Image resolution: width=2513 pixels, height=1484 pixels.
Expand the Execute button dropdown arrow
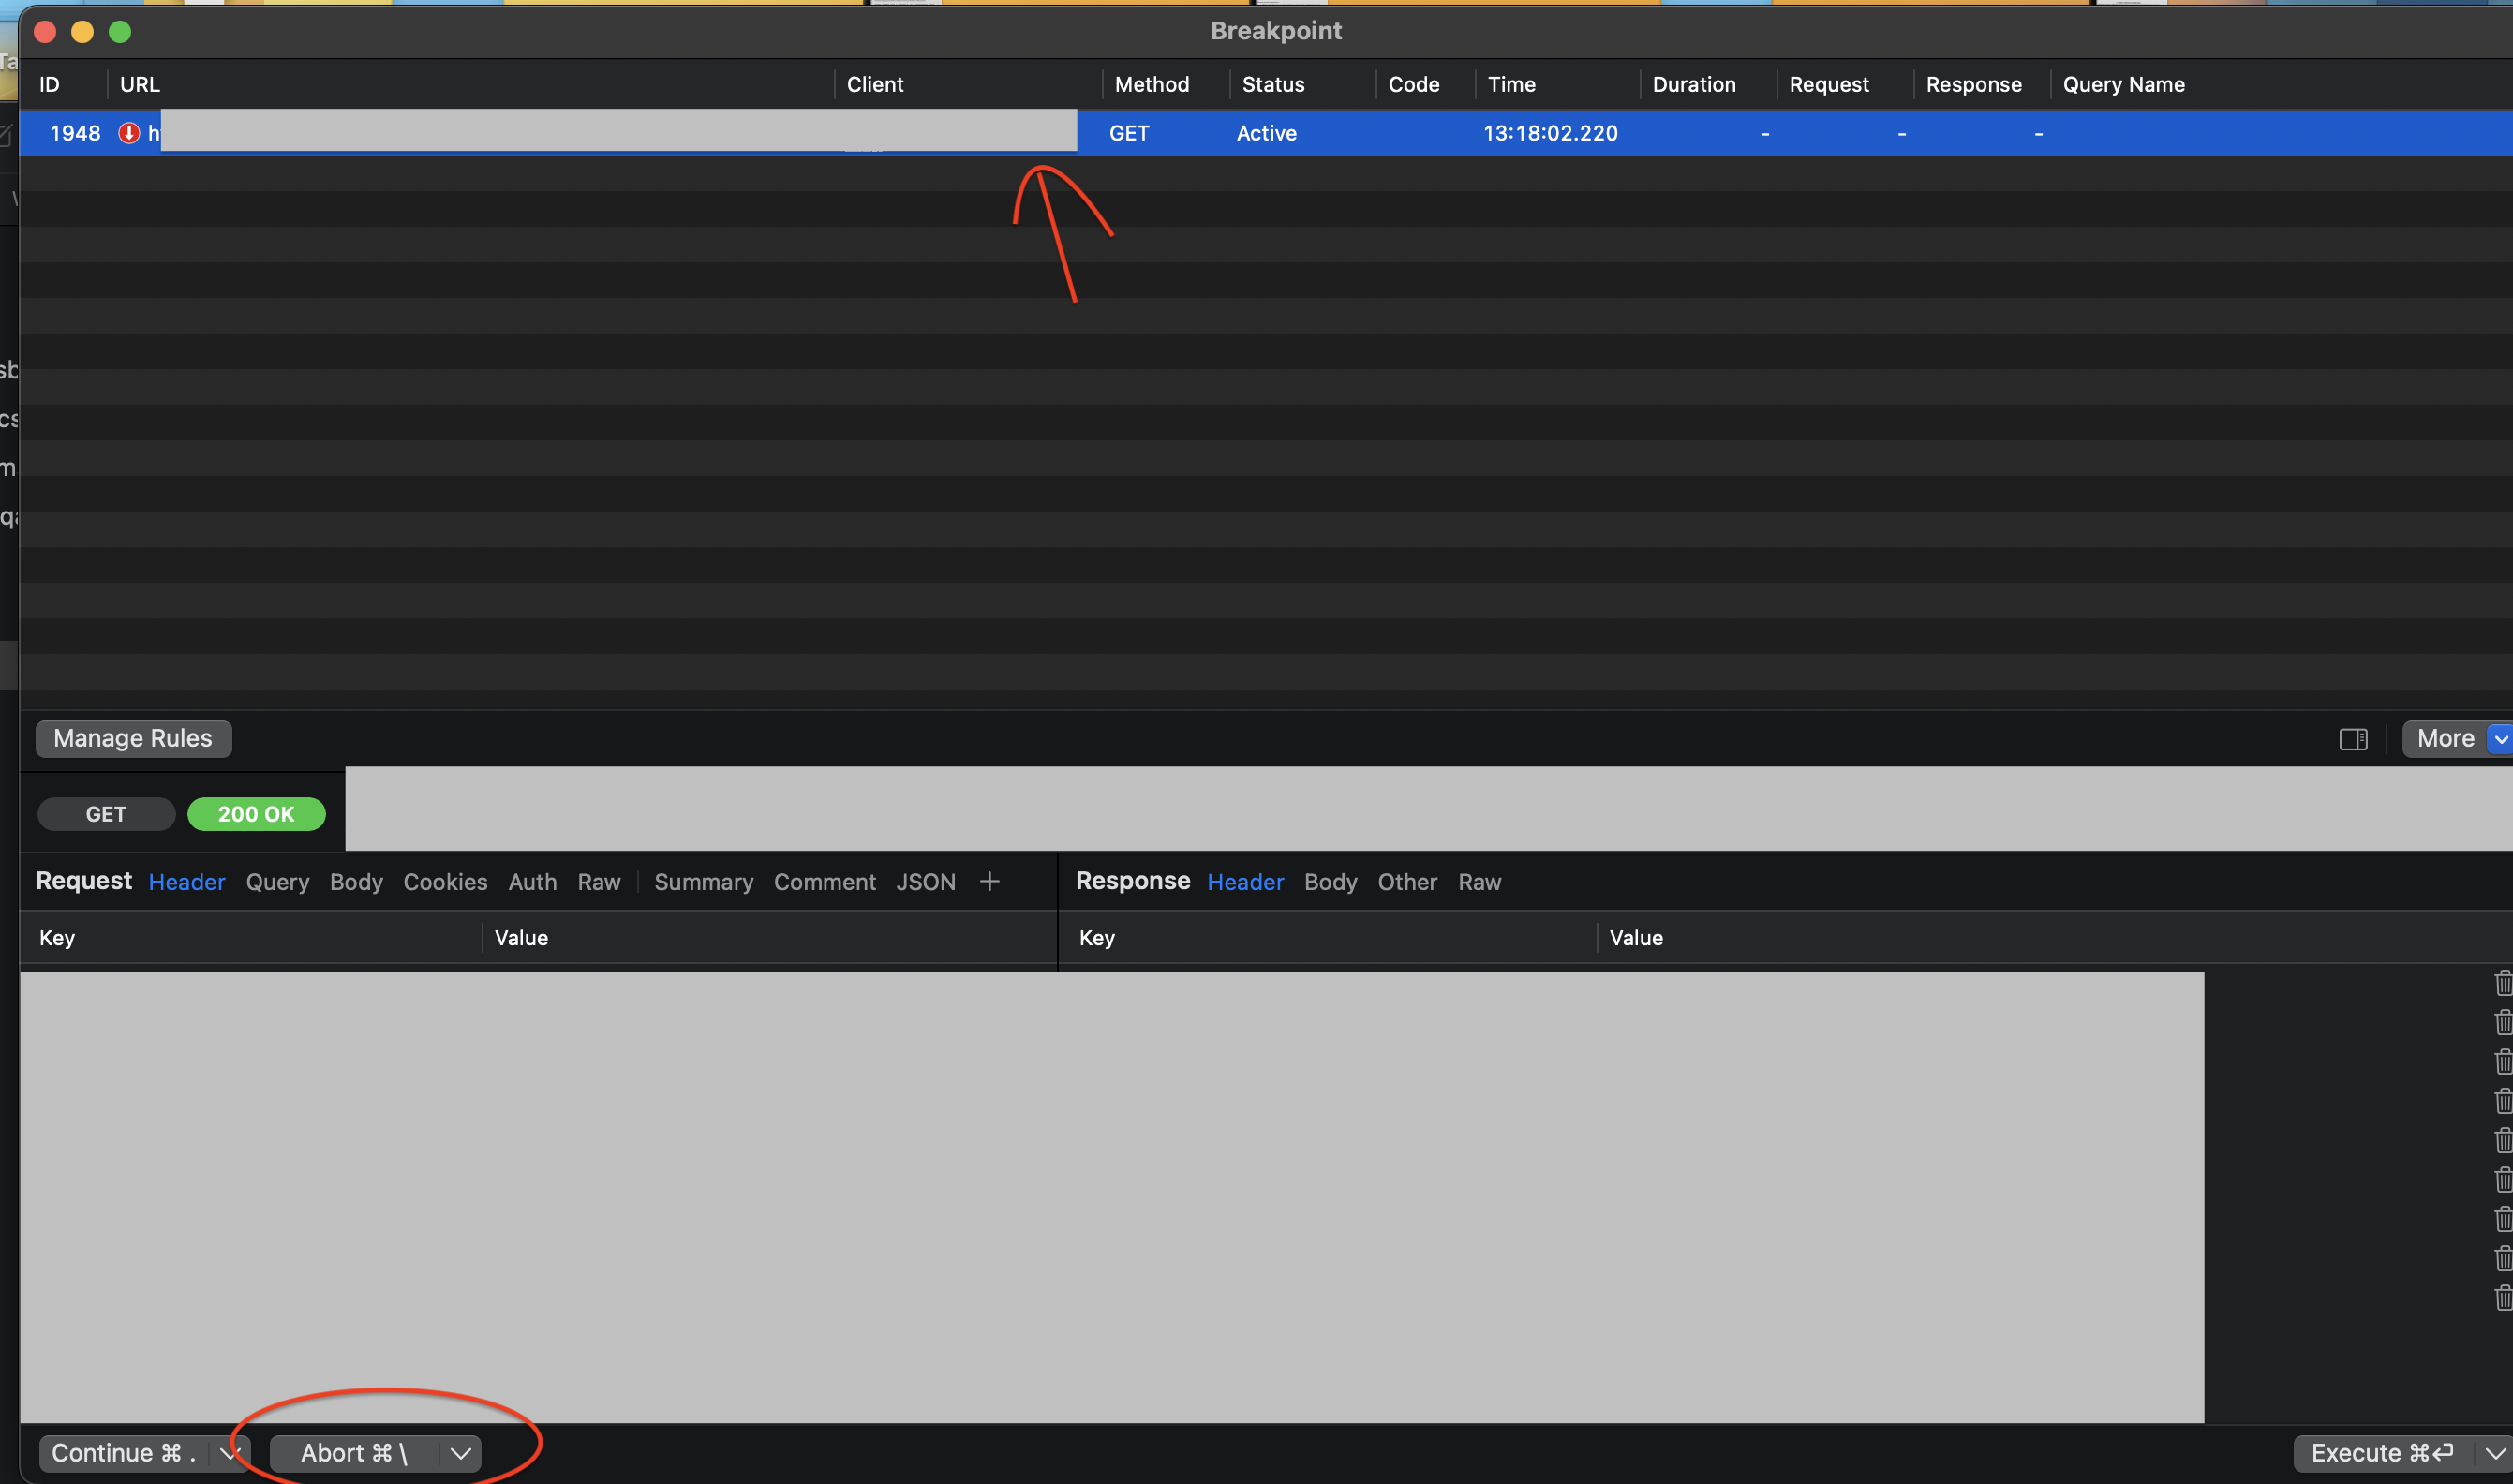pos(2494,1453)
